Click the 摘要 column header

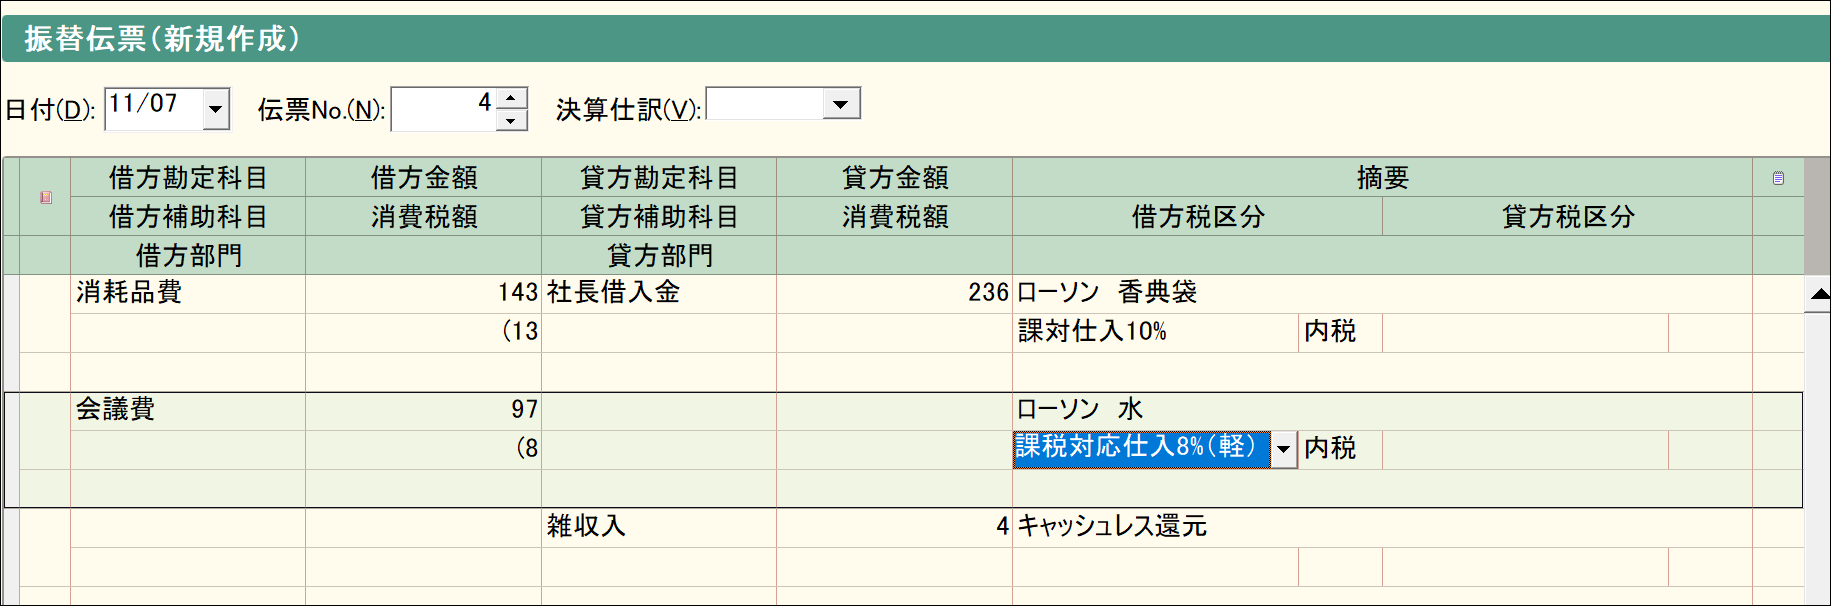(x=1383, y=177)
